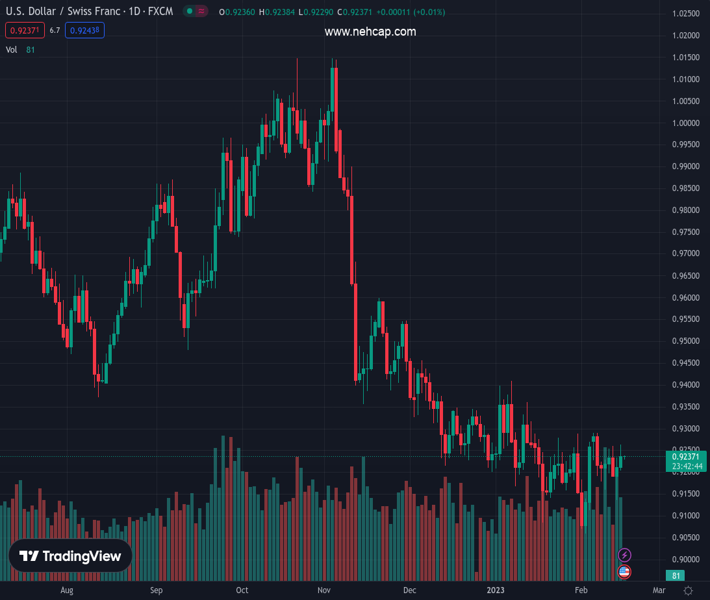Click the TradingView logo badge
The height and width of the screenshot is (600, 710).
coord(70,557)
